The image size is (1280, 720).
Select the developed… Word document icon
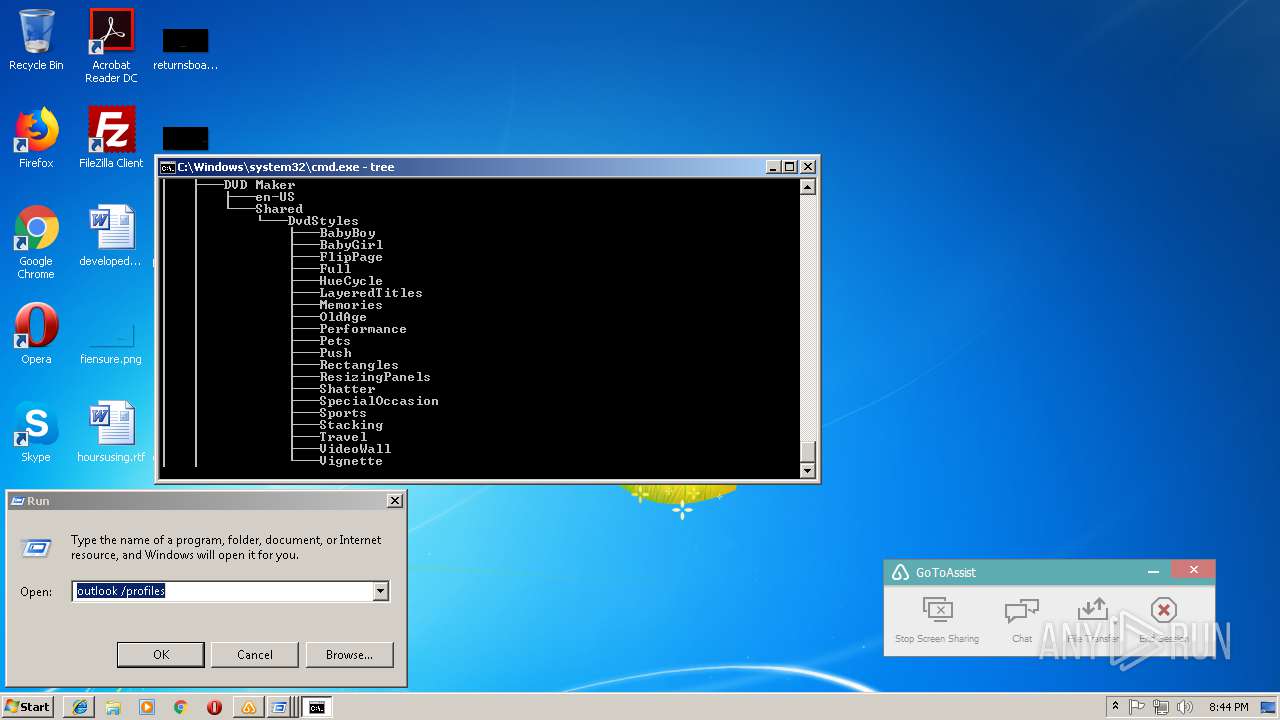(x=111, y=236)
